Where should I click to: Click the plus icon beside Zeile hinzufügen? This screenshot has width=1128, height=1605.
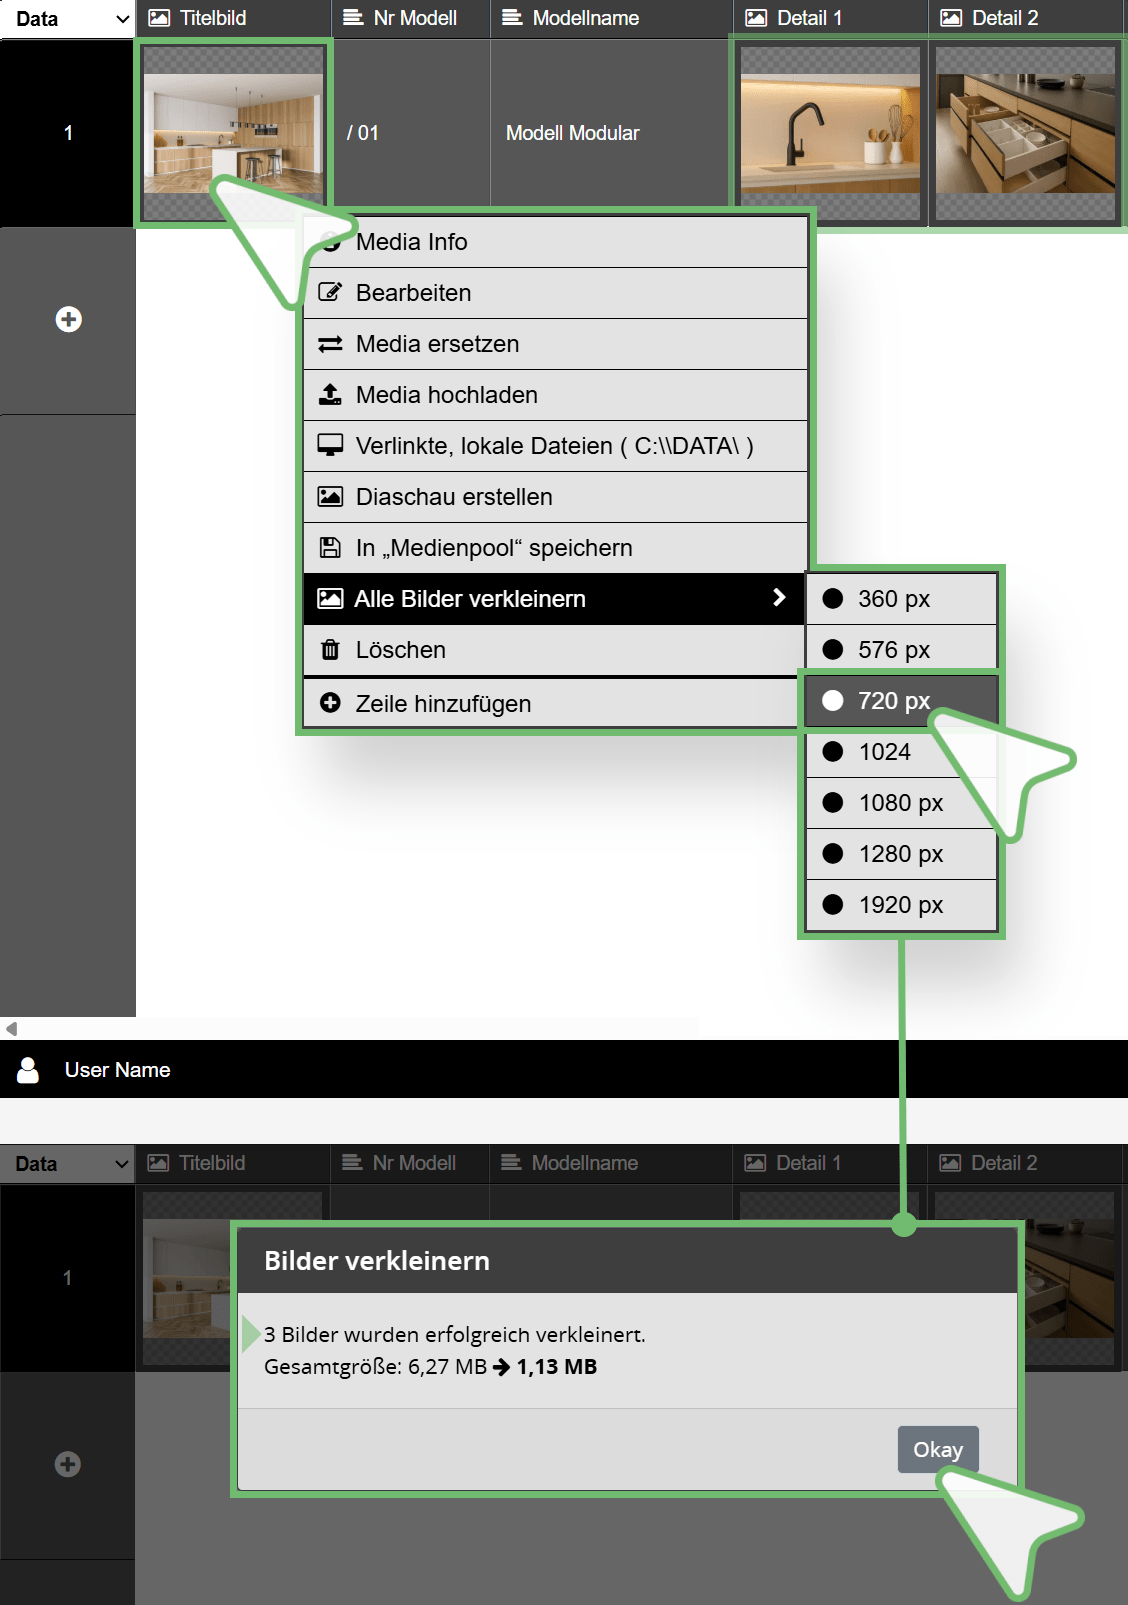(330, 703)
